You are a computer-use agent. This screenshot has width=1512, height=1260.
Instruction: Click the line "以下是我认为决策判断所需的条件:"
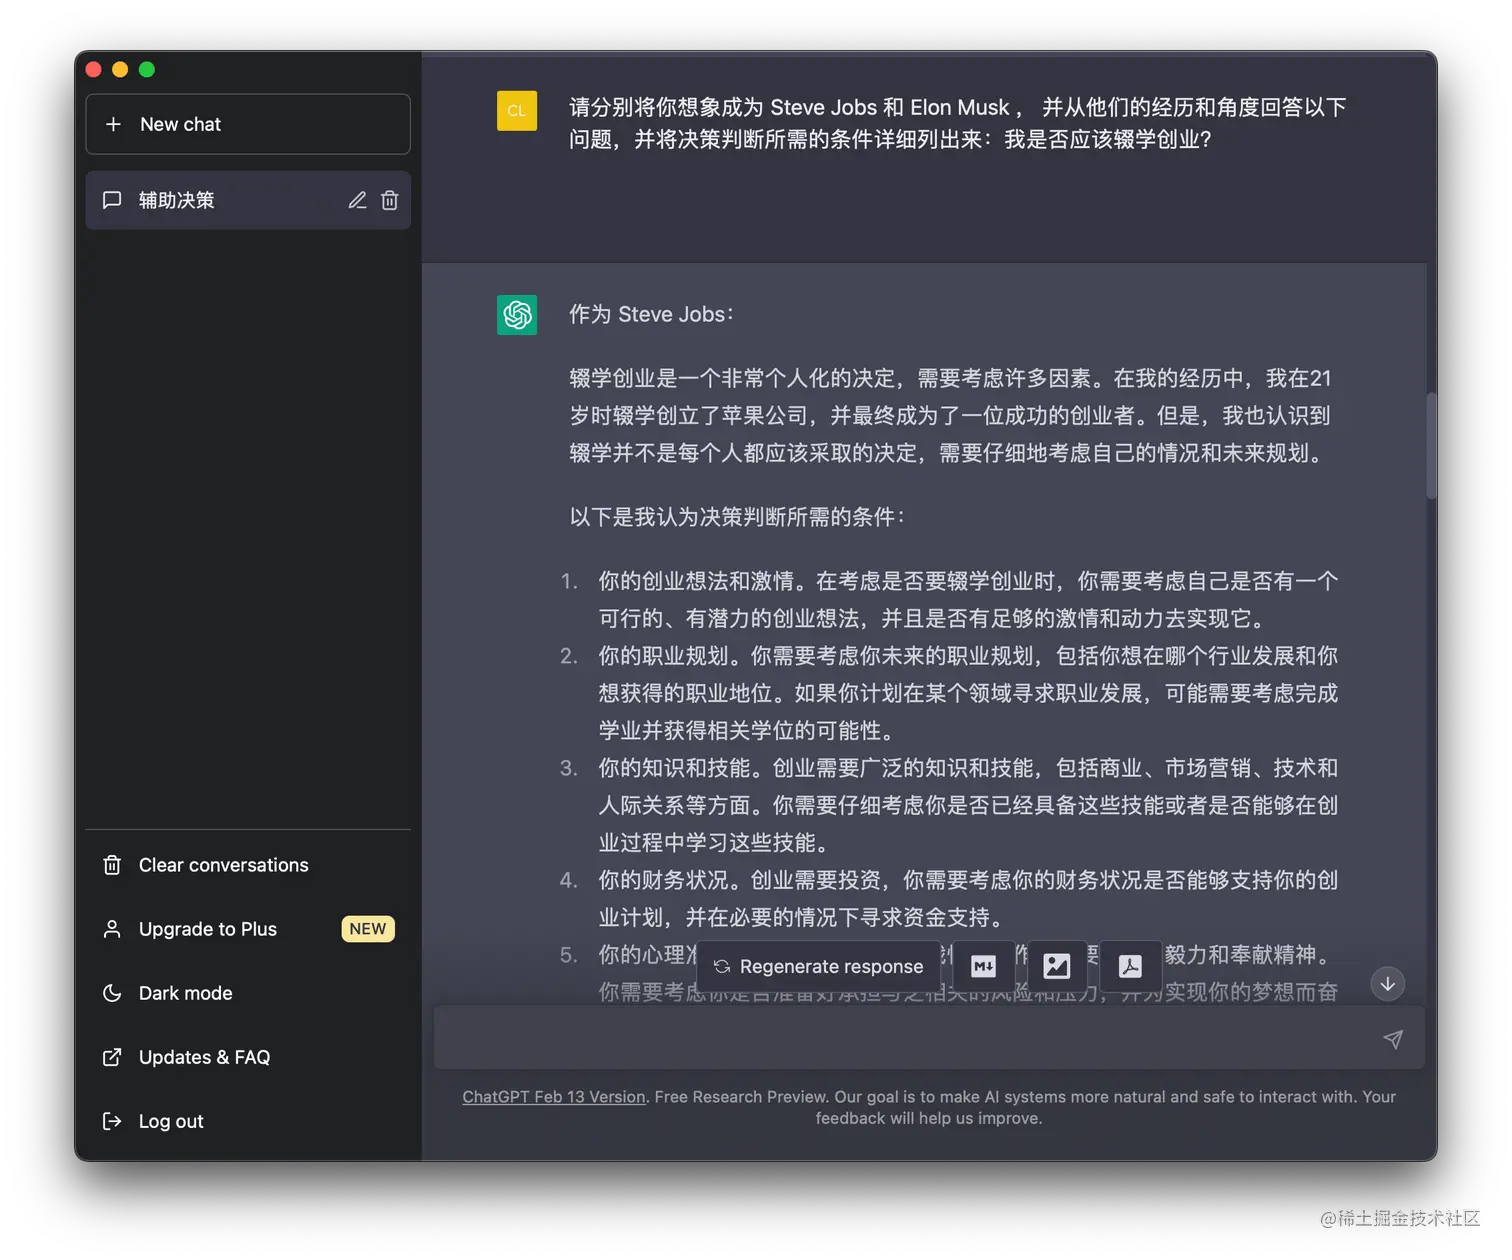pos(738,517)
